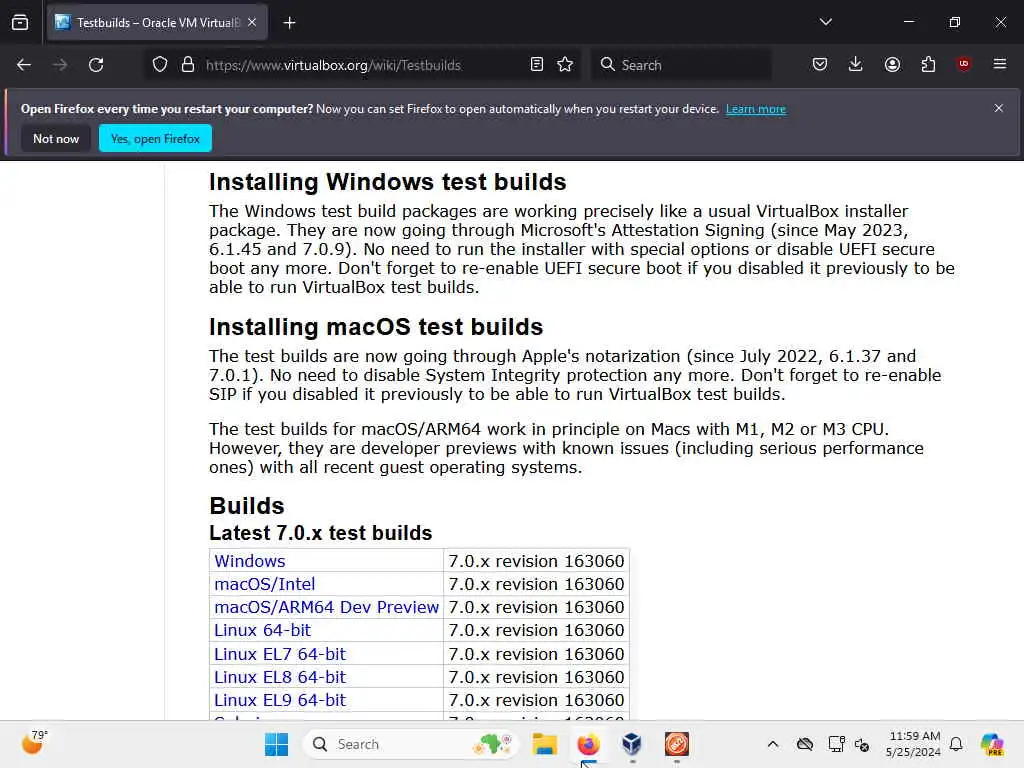Open the Windows test build link
1024x768 pixels.
click(x=249, y=561)
